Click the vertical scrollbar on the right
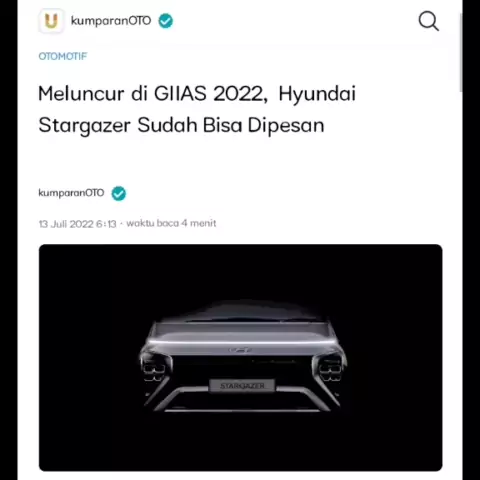480x480 pixels. coord(461,53)
